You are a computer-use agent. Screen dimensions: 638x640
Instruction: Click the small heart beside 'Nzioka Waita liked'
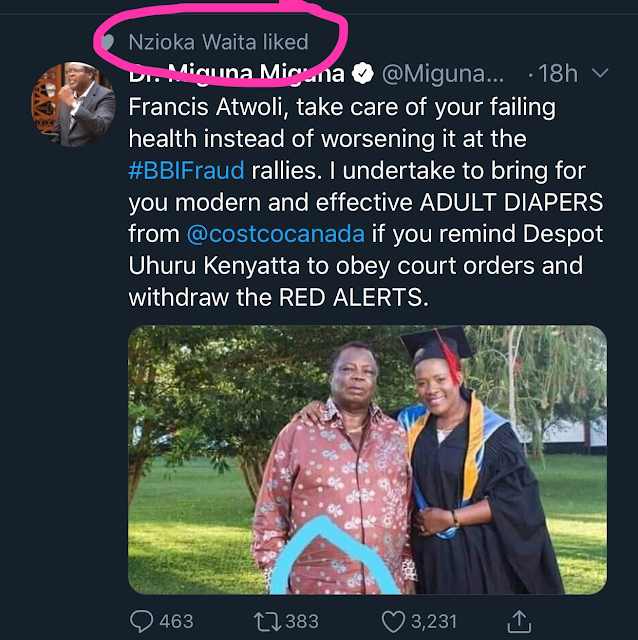(x=107, y=42)
